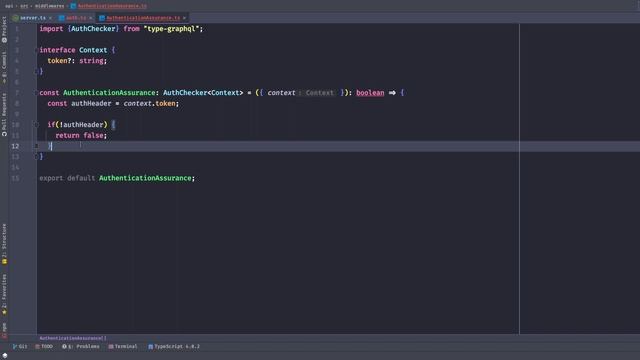
Task: Open the Commit tool window tab
Action: click(x=4, y=67)
